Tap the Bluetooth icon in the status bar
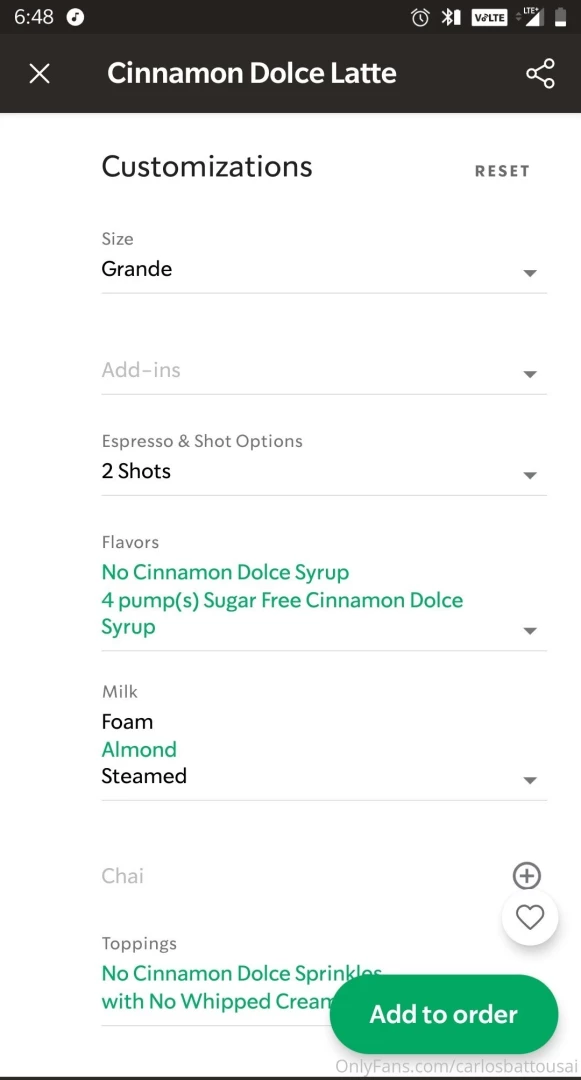 449,16
